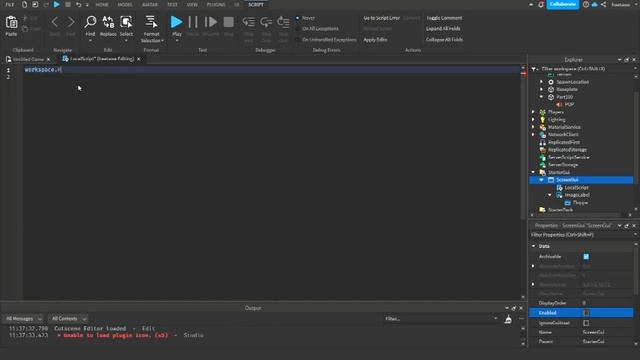The height and width of the screenshot is (360, 640).
Task: Click the new file icon in the top bar
Action: click(x=24, y=4)
